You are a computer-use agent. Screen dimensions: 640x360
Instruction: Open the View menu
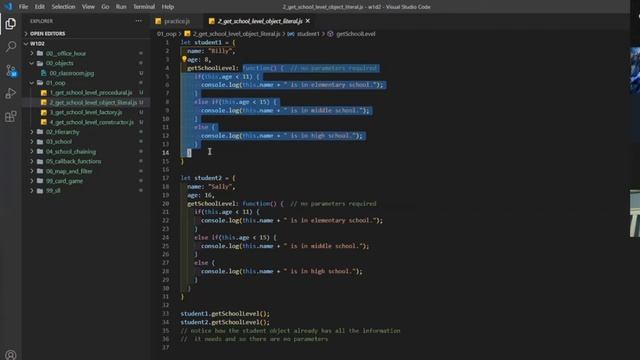tap(88, 7)
